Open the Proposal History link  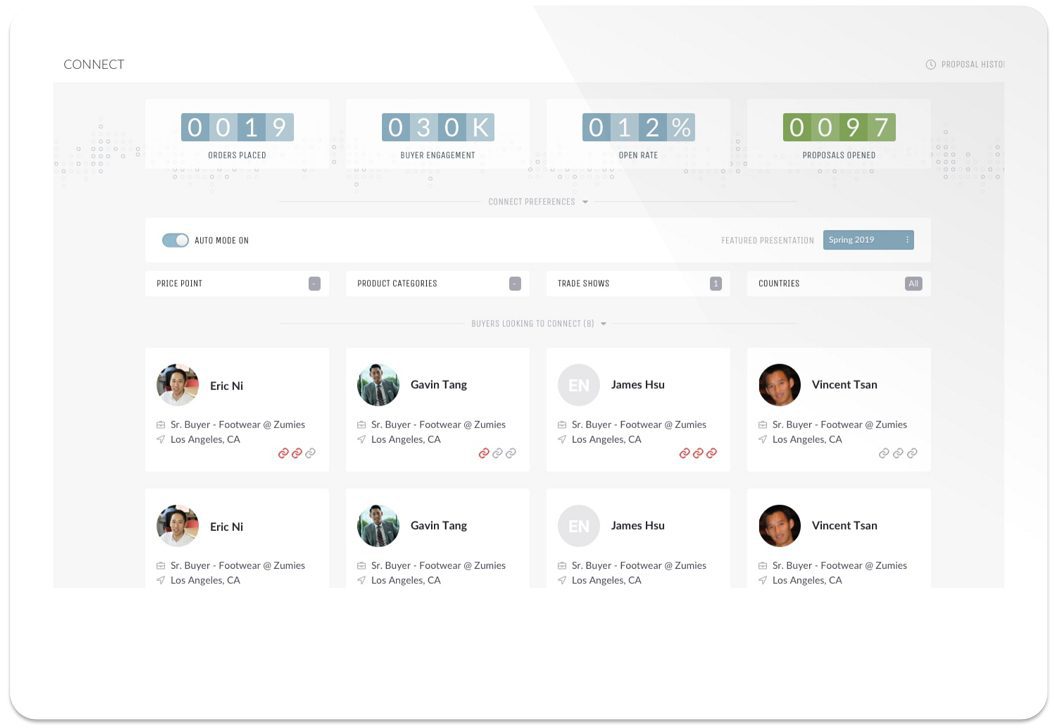[x=972, y=65]
